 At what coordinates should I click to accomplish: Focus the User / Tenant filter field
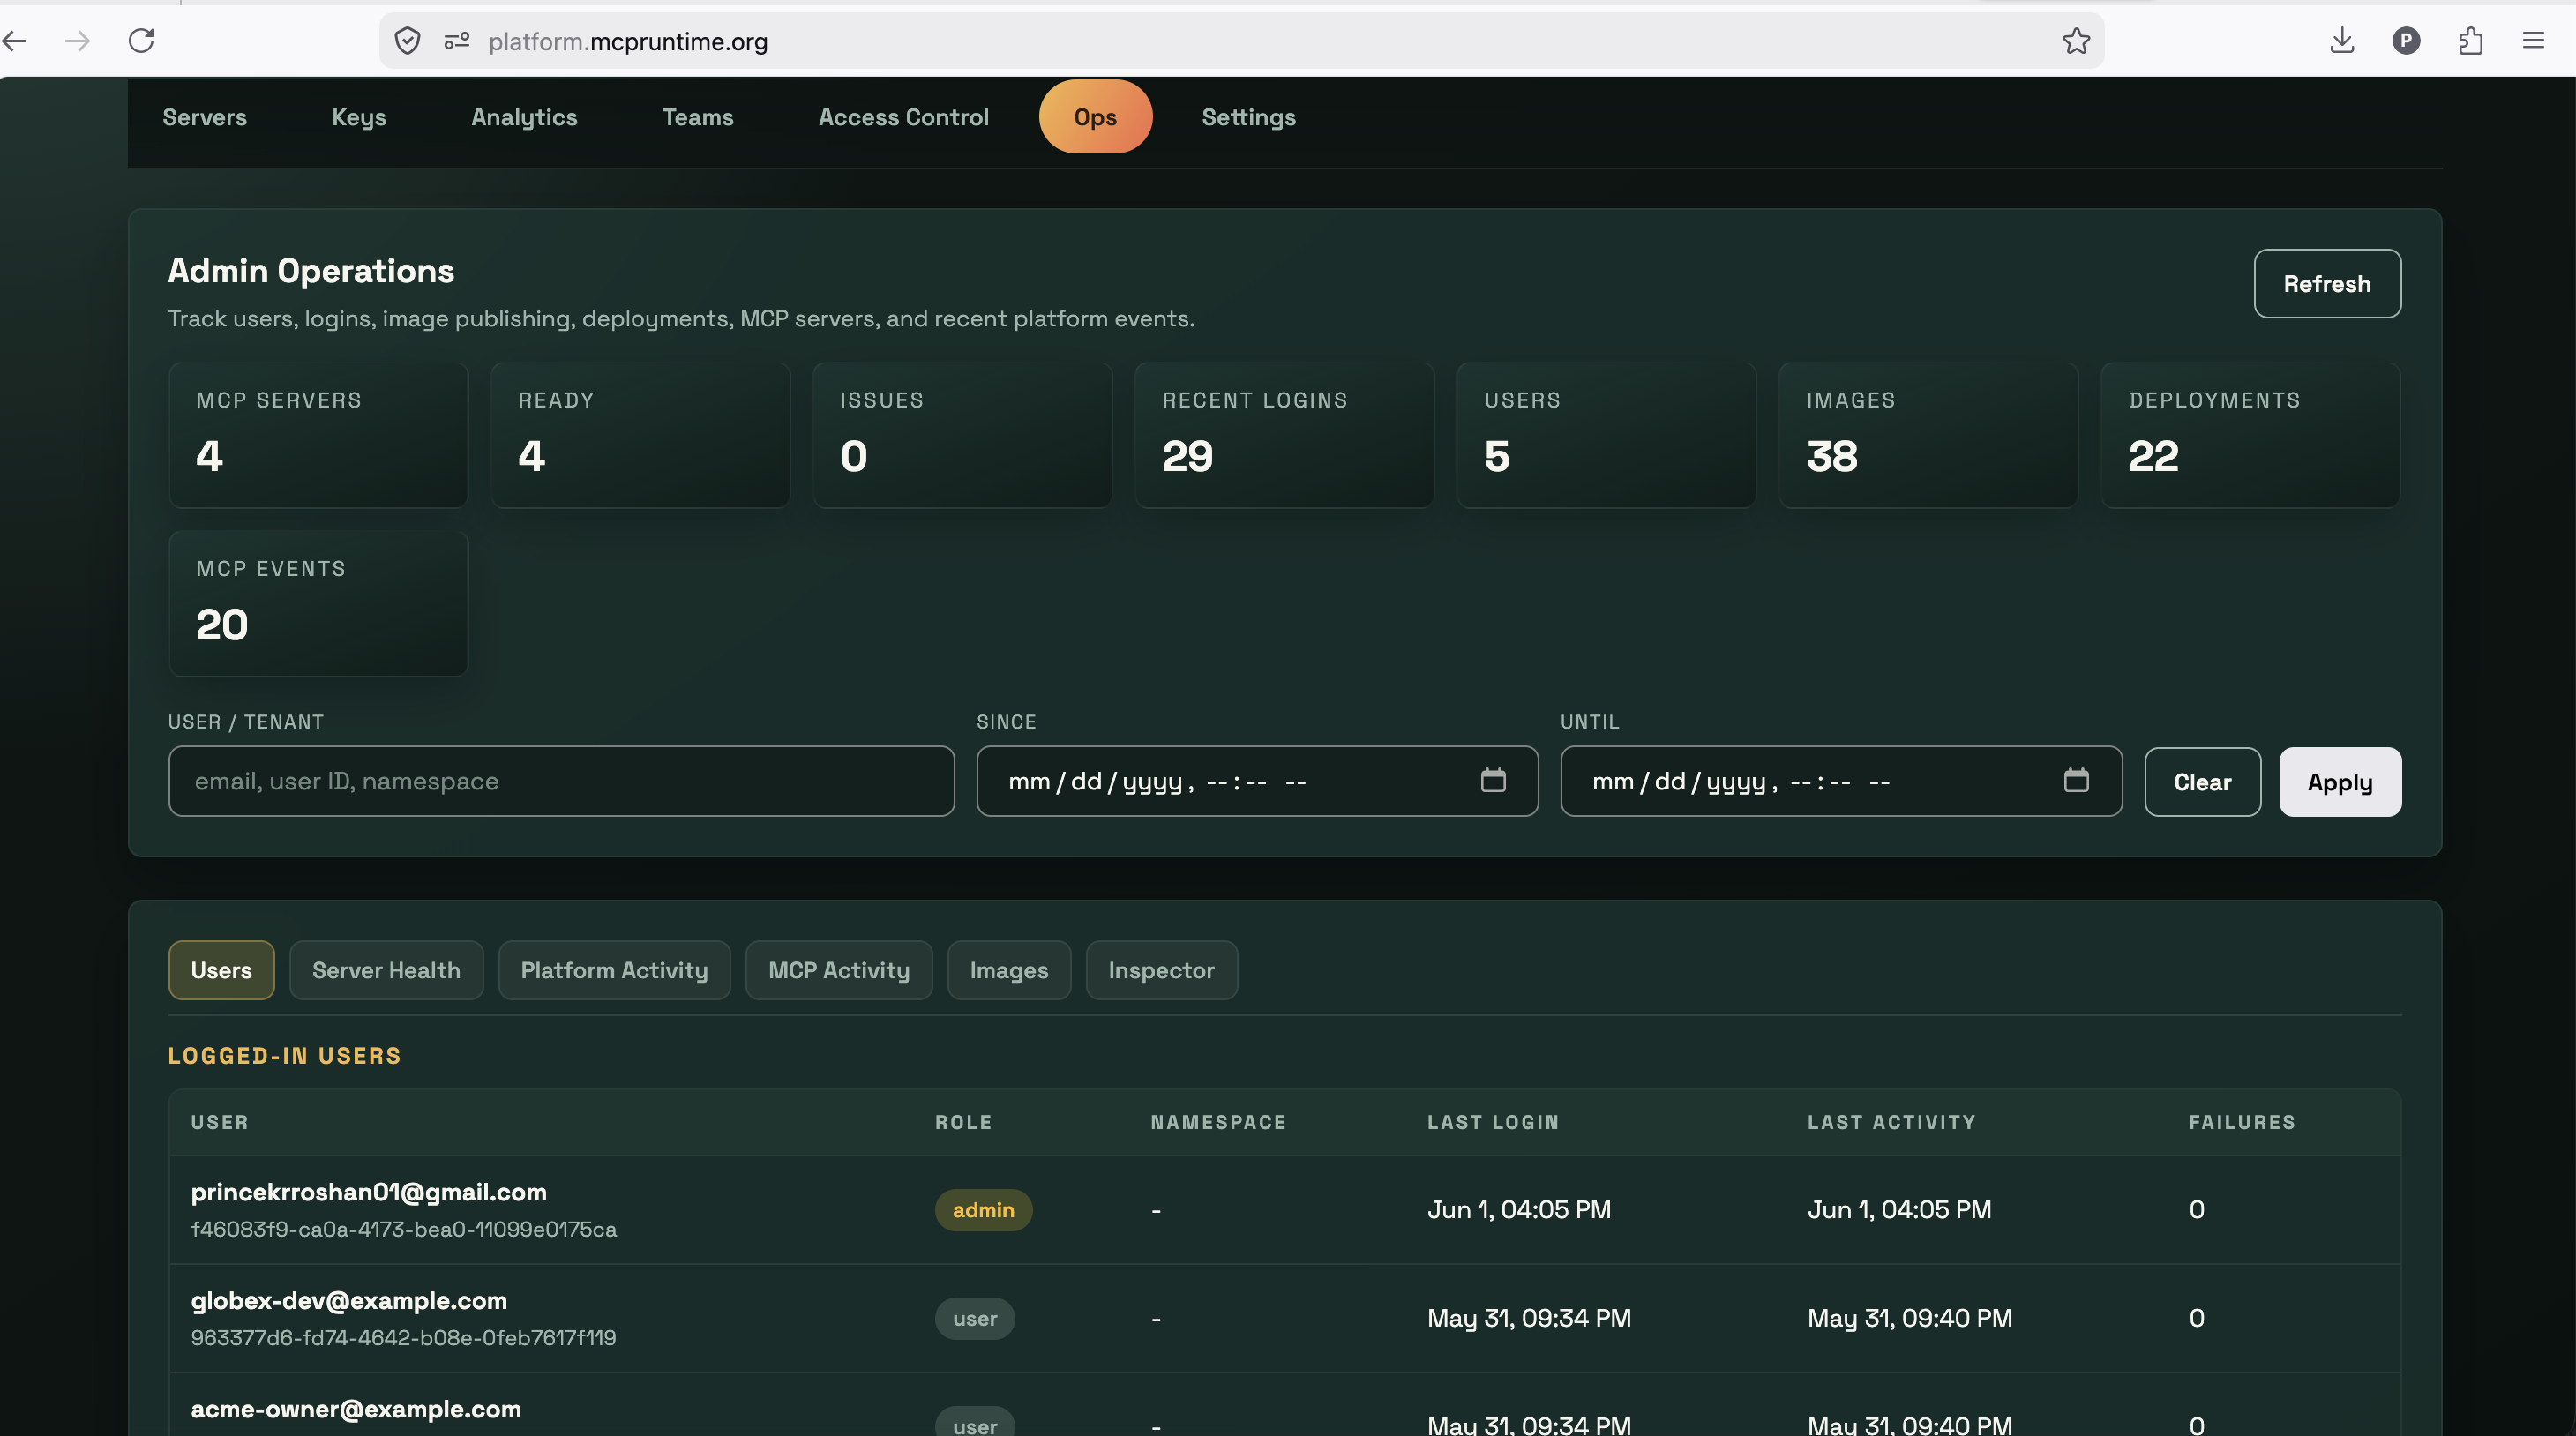point(561,781)
